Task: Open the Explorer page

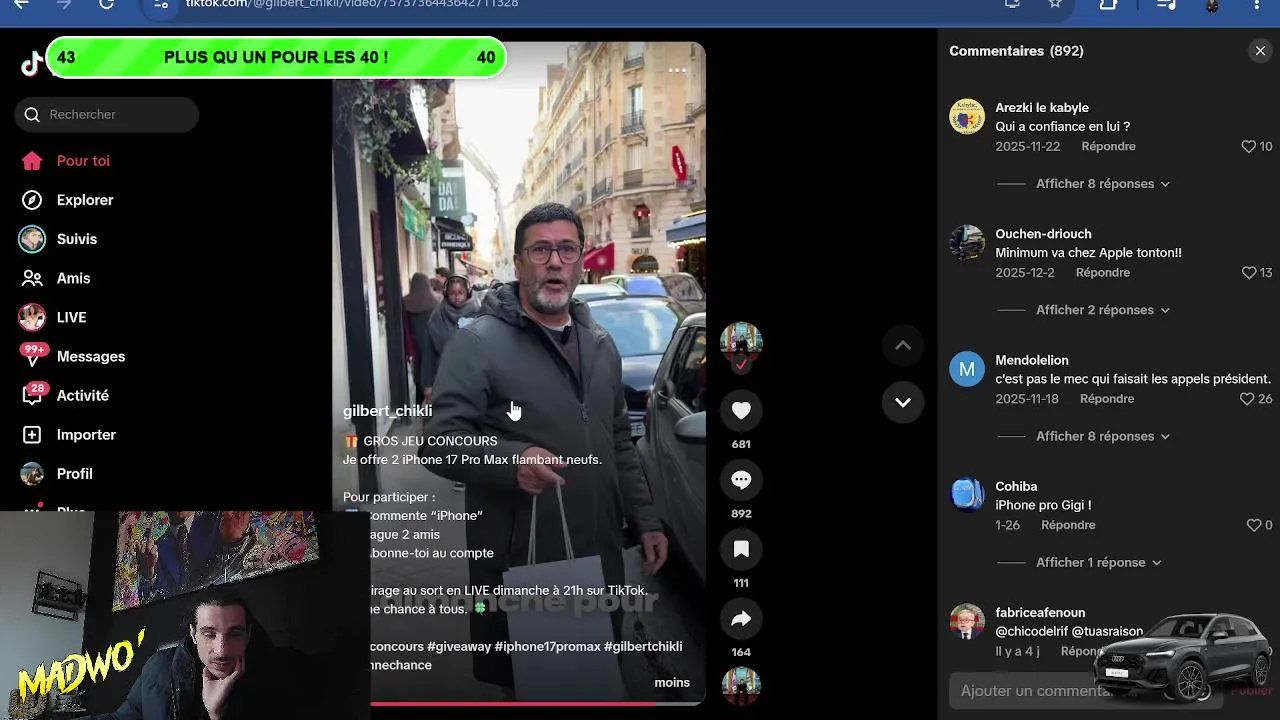Action: [x=85, y=200]
